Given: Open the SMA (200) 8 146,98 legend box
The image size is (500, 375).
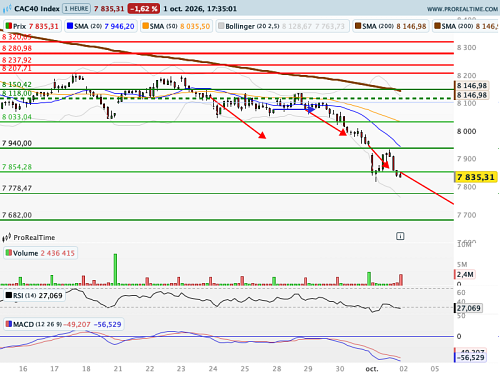Looking at the screenshot, I should tap(391, 26).
